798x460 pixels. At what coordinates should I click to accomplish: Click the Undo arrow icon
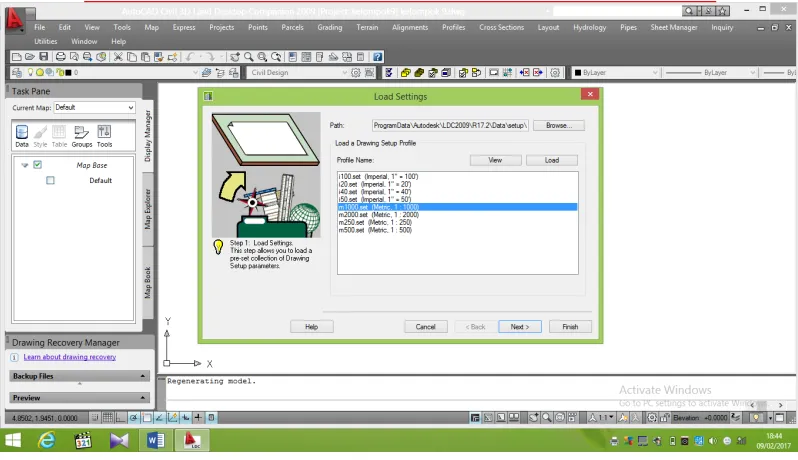(x=190, y=57)
